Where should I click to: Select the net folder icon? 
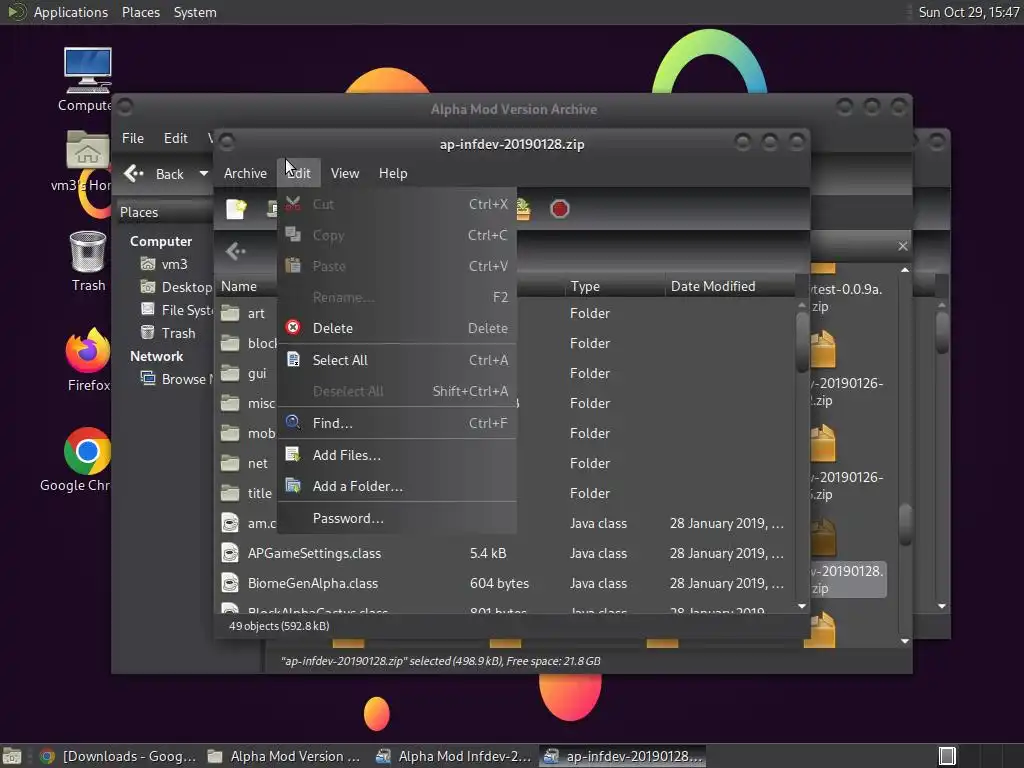230,463
